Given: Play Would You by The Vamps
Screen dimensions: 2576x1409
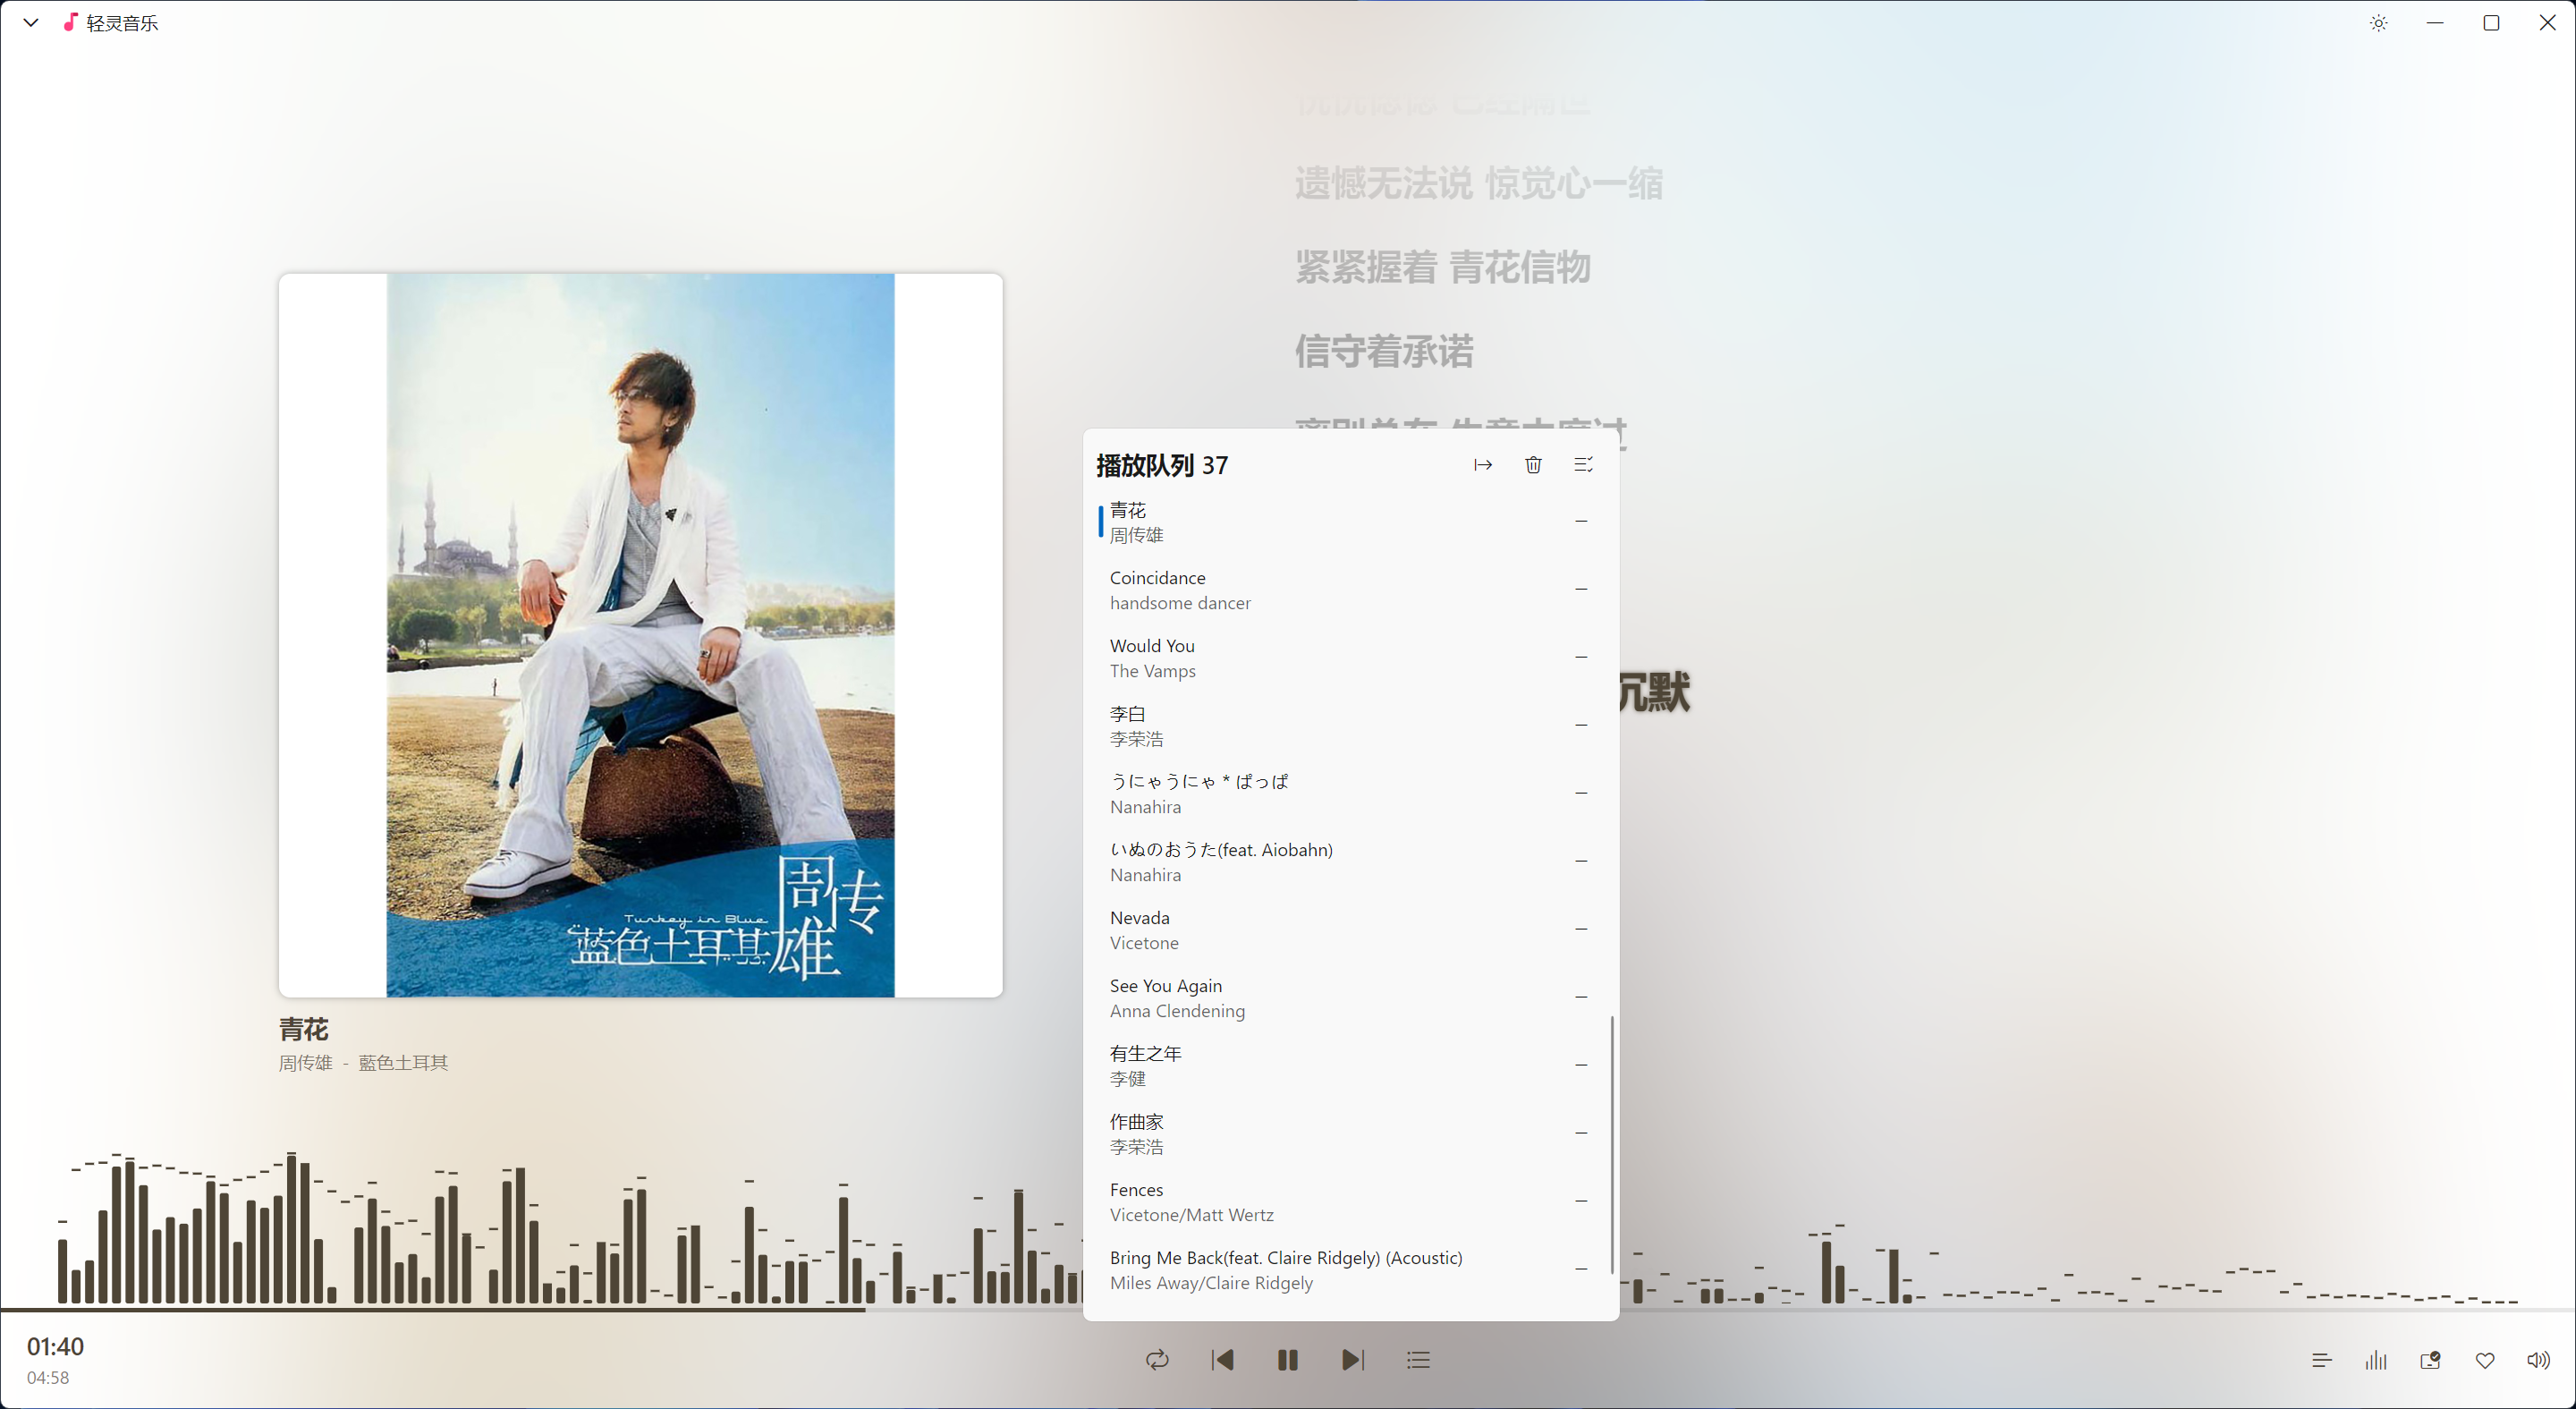Looking at the screenshot, I should [x=1350, y=658].
